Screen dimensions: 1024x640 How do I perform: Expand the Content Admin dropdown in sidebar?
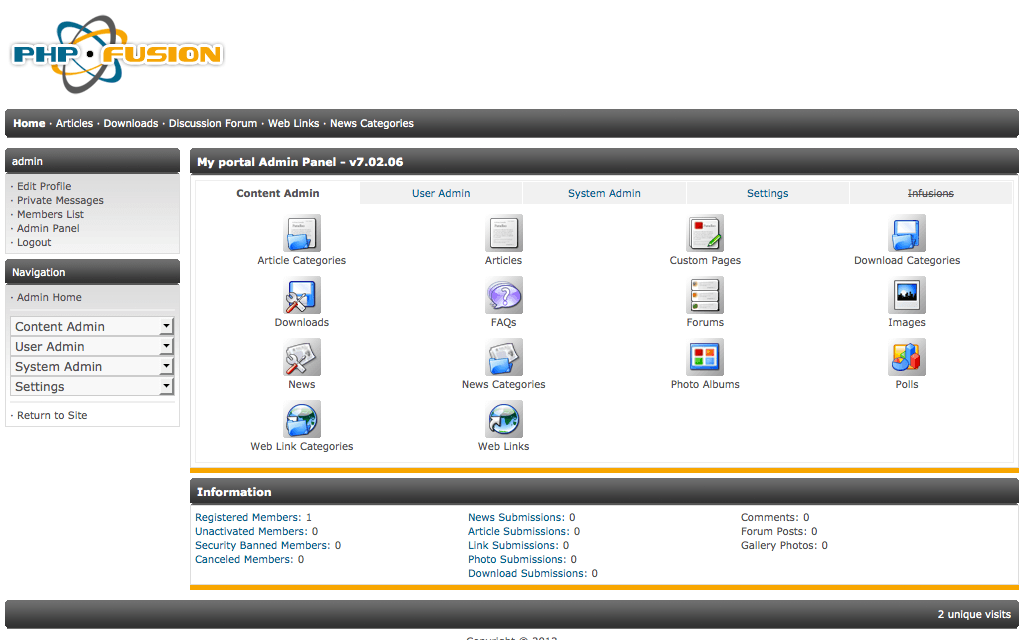click(x=91, y=326)
